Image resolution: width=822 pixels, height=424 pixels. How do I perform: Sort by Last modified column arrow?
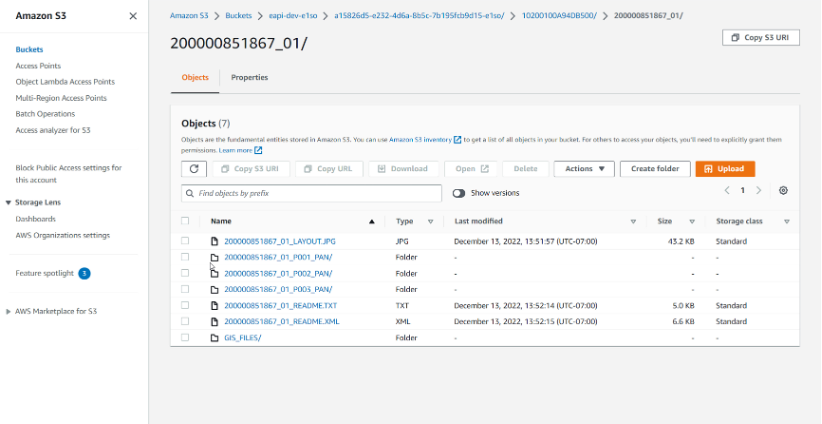pyautogui.click(x=633, y=222)
